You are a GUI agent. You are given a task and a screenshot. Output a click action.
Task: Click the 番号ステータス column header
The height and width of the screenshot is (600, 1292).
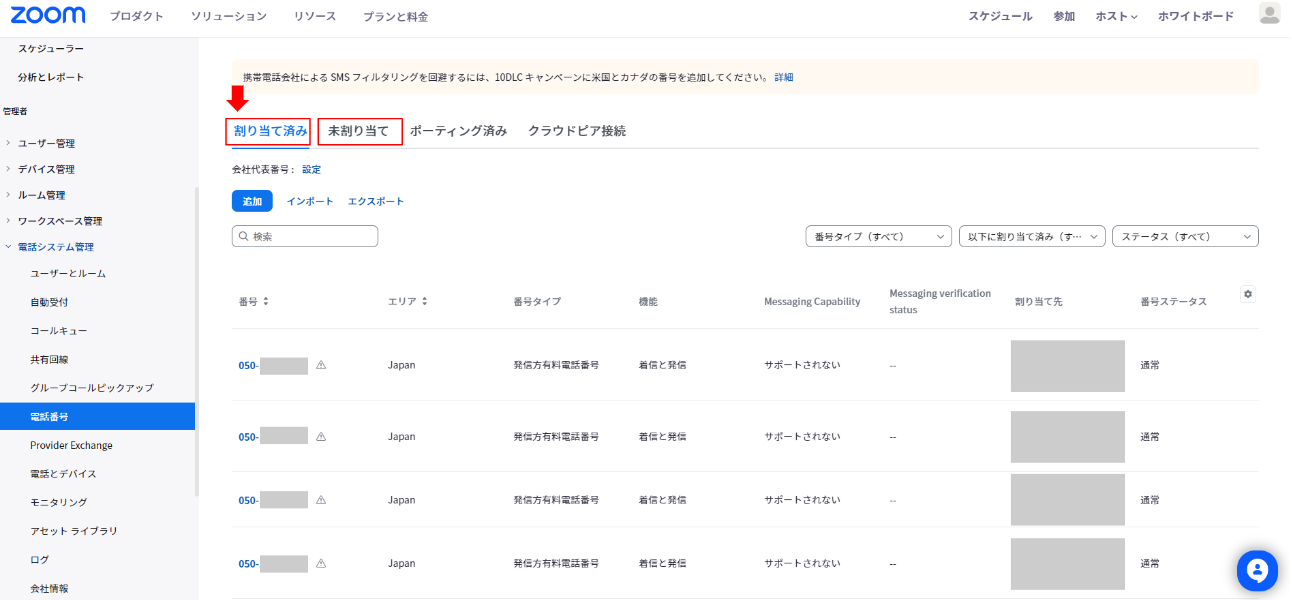click(1173, 301)
